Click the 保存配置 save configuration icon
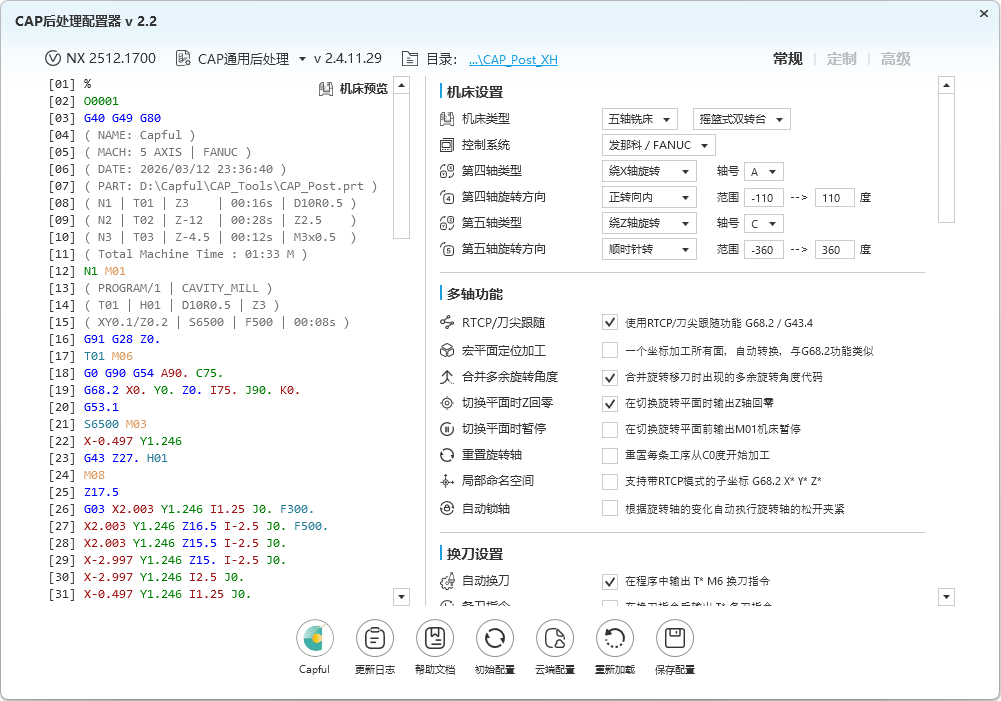The image size is (1001, 701). tap(674, 638)
